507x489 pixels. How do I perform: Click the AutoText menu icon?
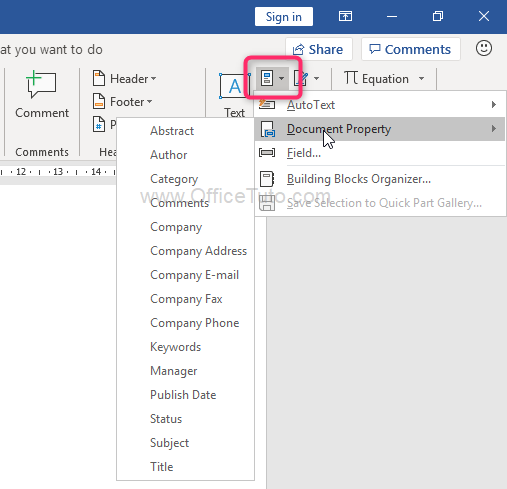point(267,105)
